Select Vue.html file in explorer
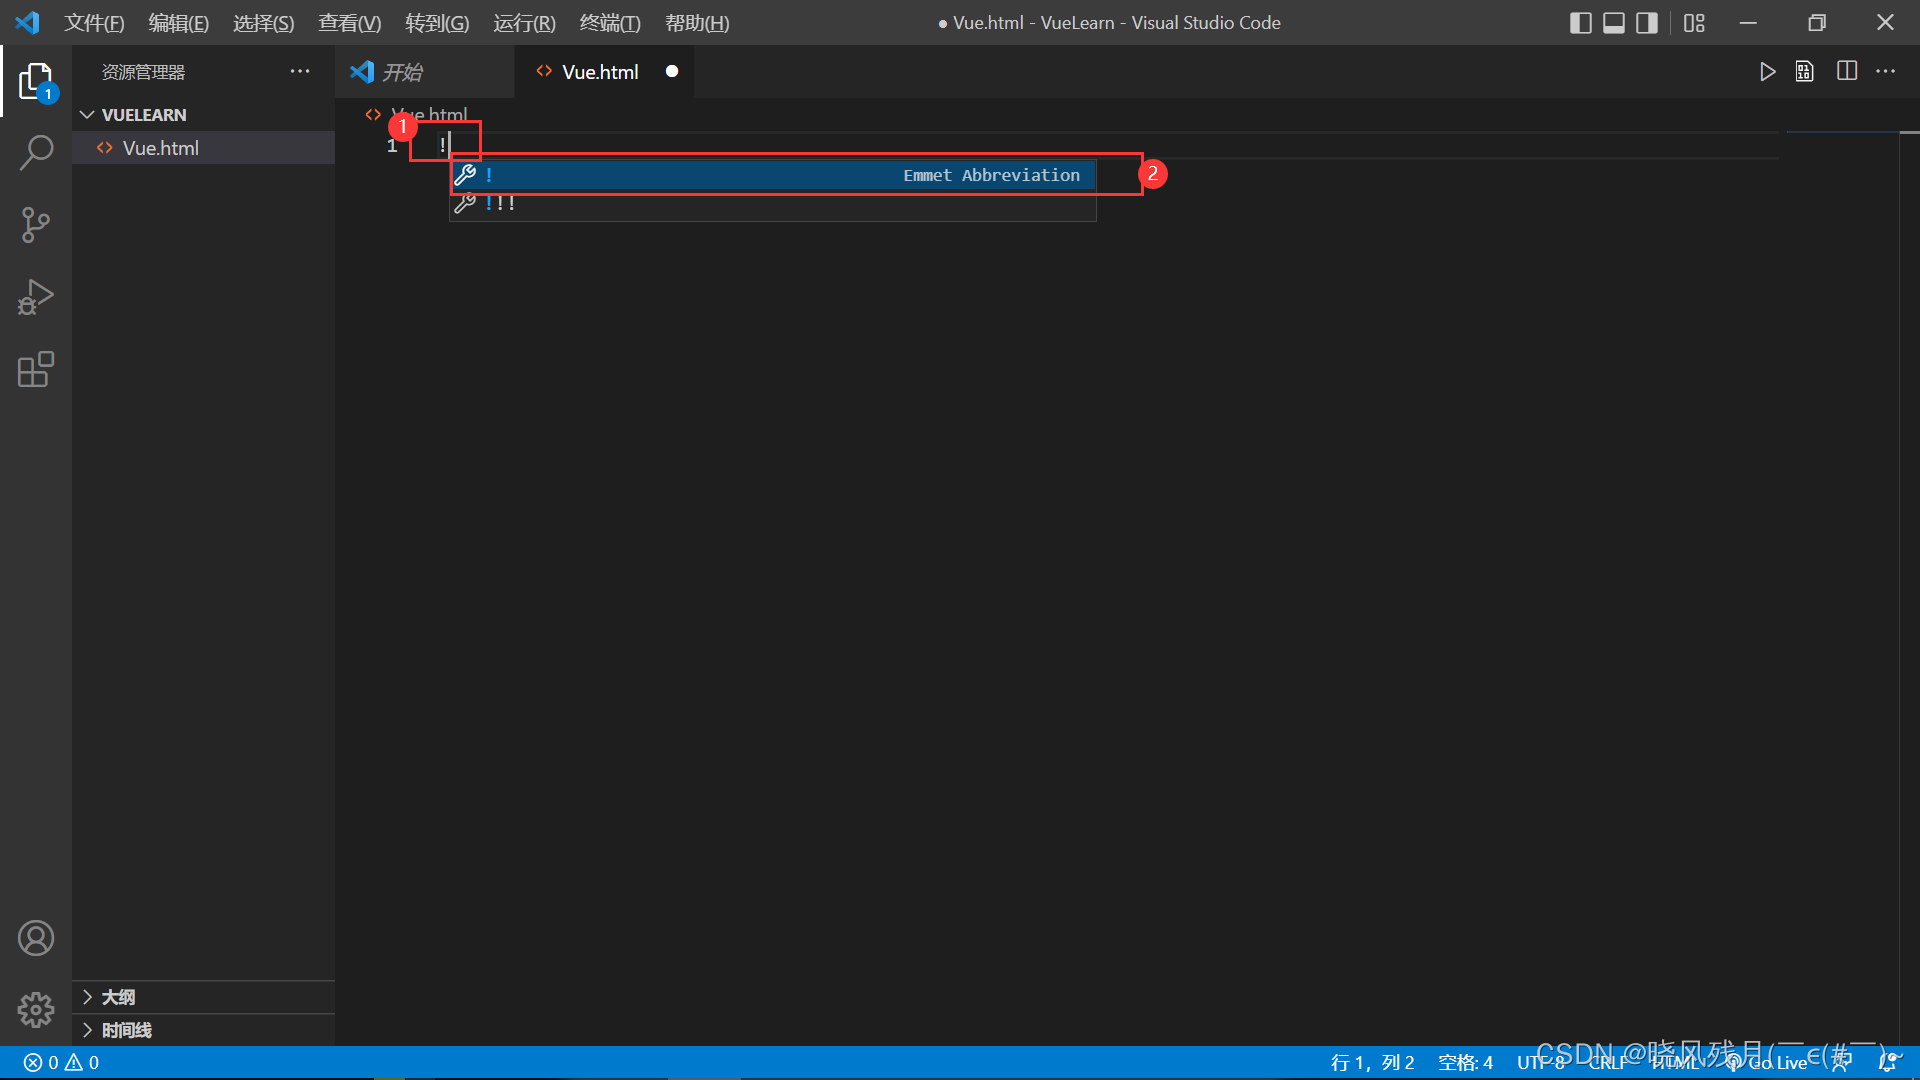Image resolution: width=1920 pixels, height=1080 pixels. (x=161, y=148)
